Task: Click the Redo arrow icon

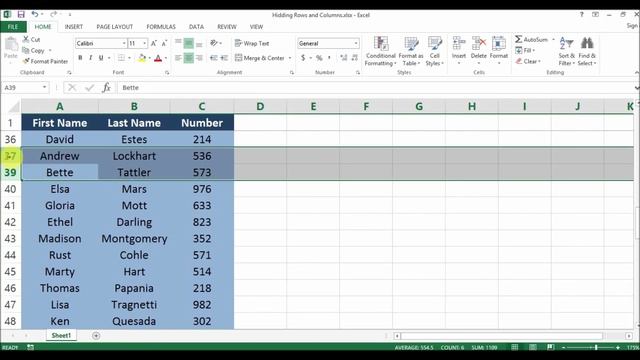Action: click(x=53, y=15)
